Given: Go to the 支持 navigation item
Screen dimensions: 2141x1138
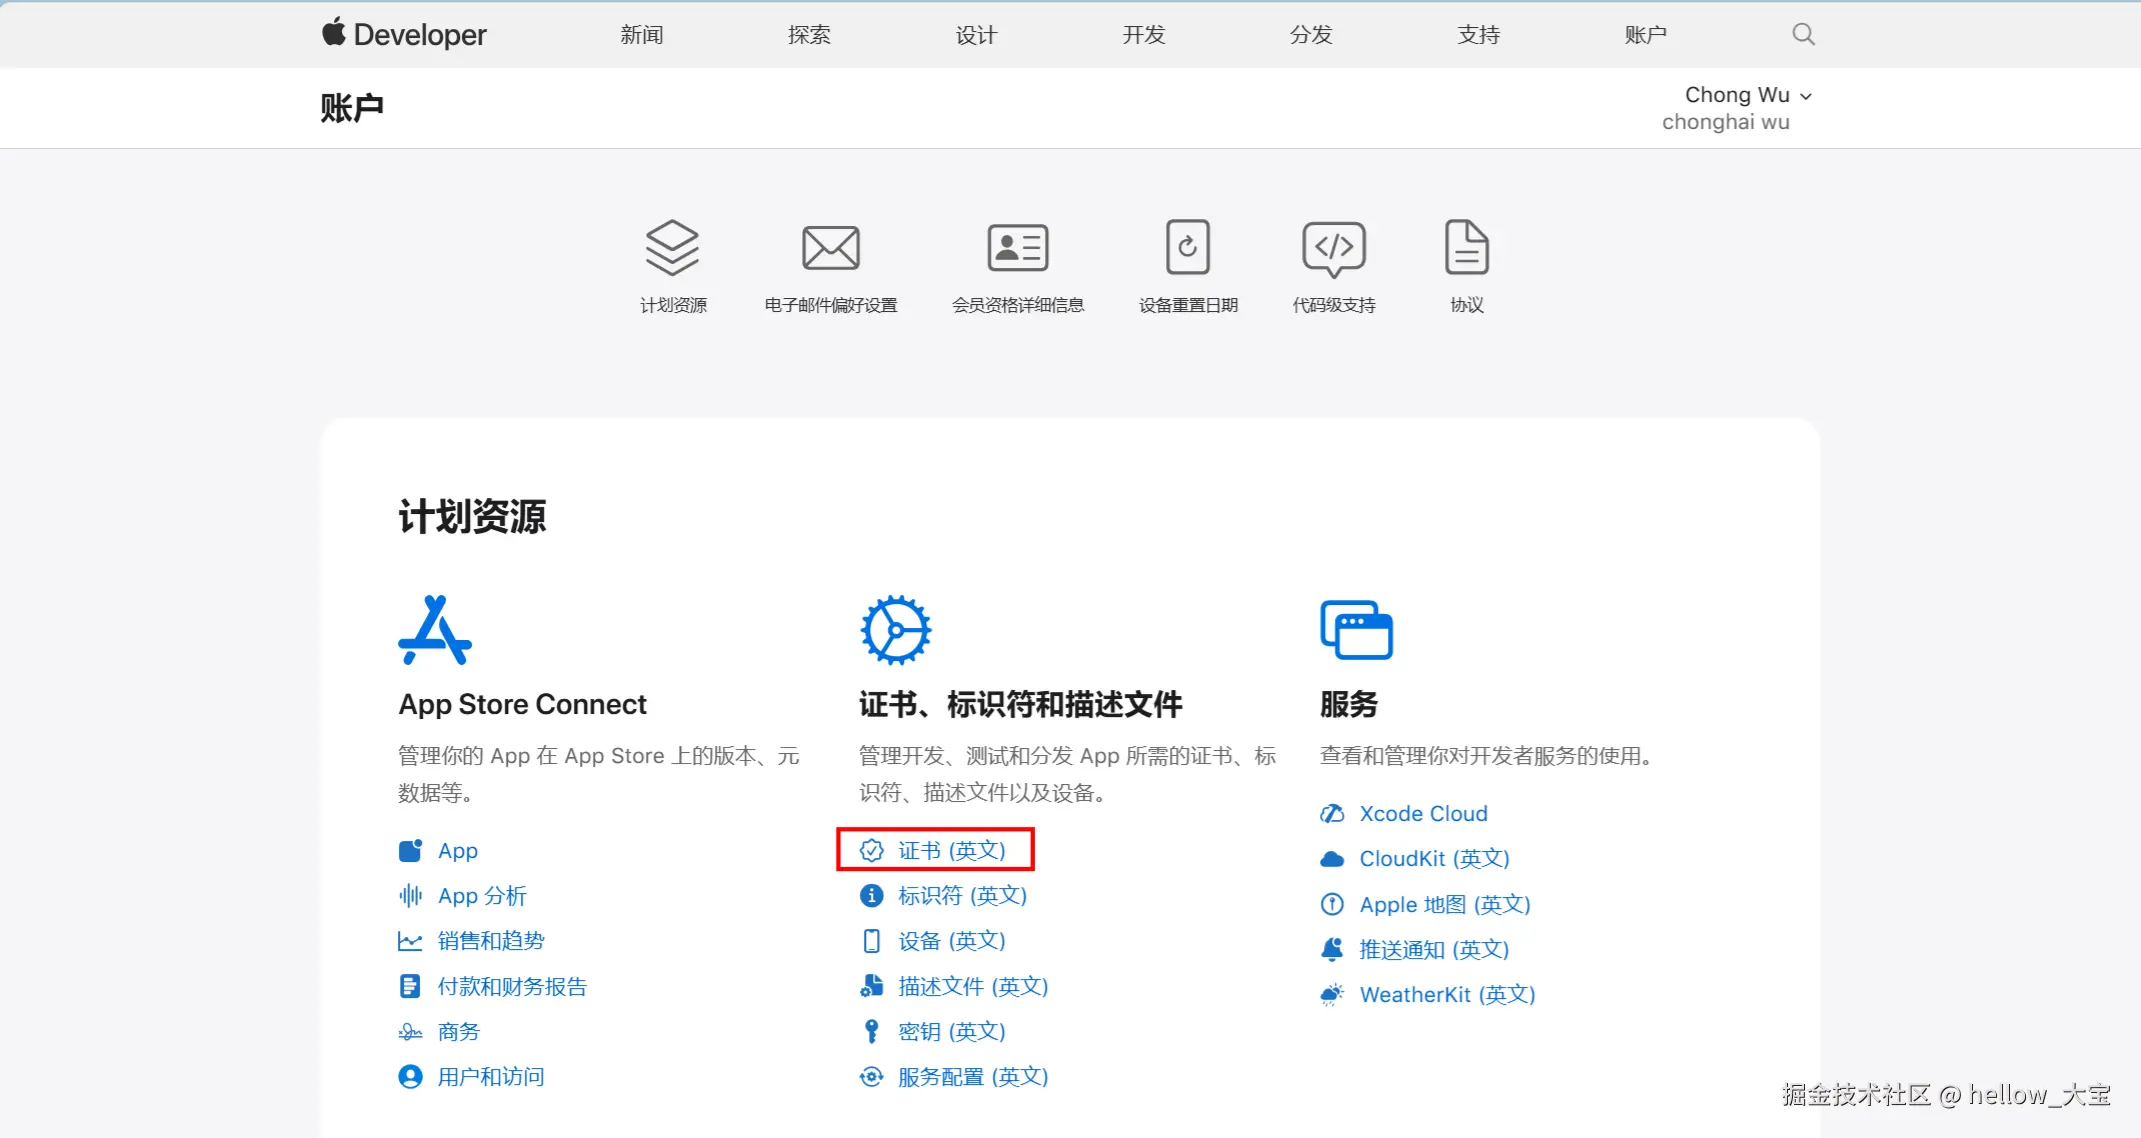Looking at the screenshot, I should 1478,35.
